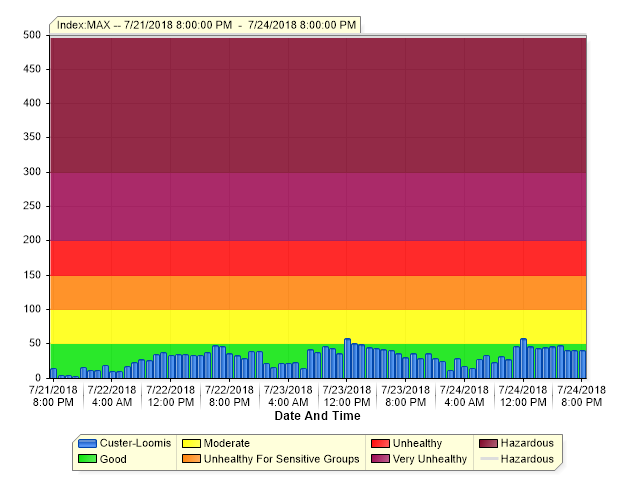Click the 7/22/2018 8:00 PM axis label
Screen dimensions: 640x480
tap(229, 396)
